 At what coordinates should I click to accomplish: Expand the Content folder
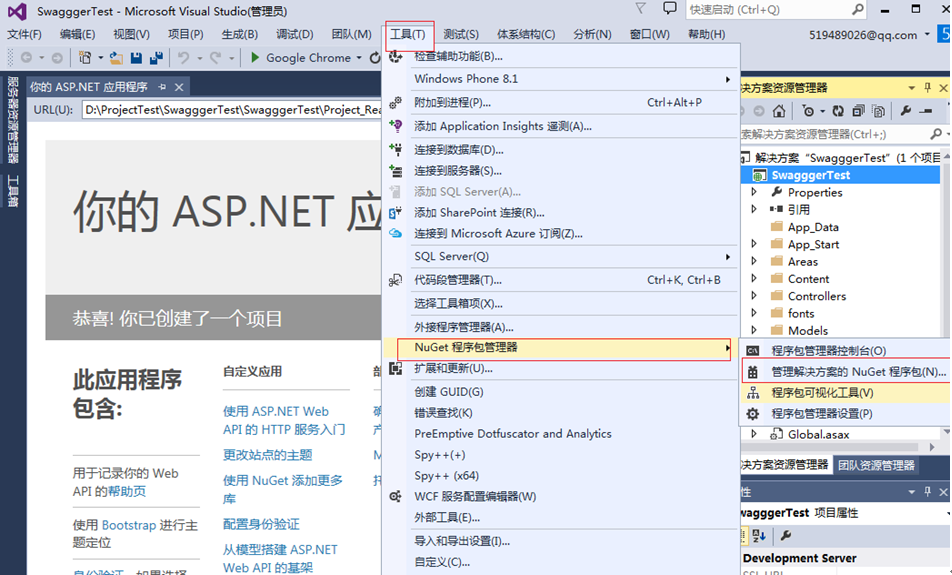click(754, 278)
